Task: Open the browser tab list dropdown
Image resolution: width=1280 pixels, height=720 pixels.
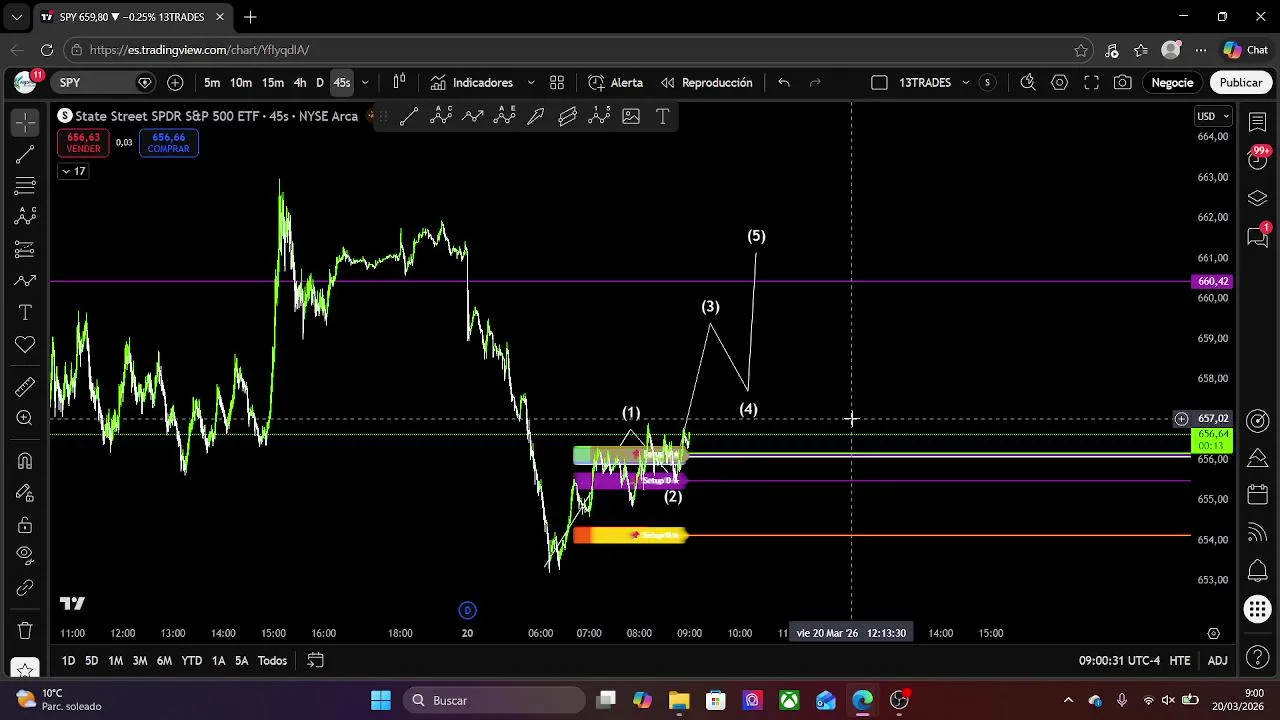Action: pos(16,17)
